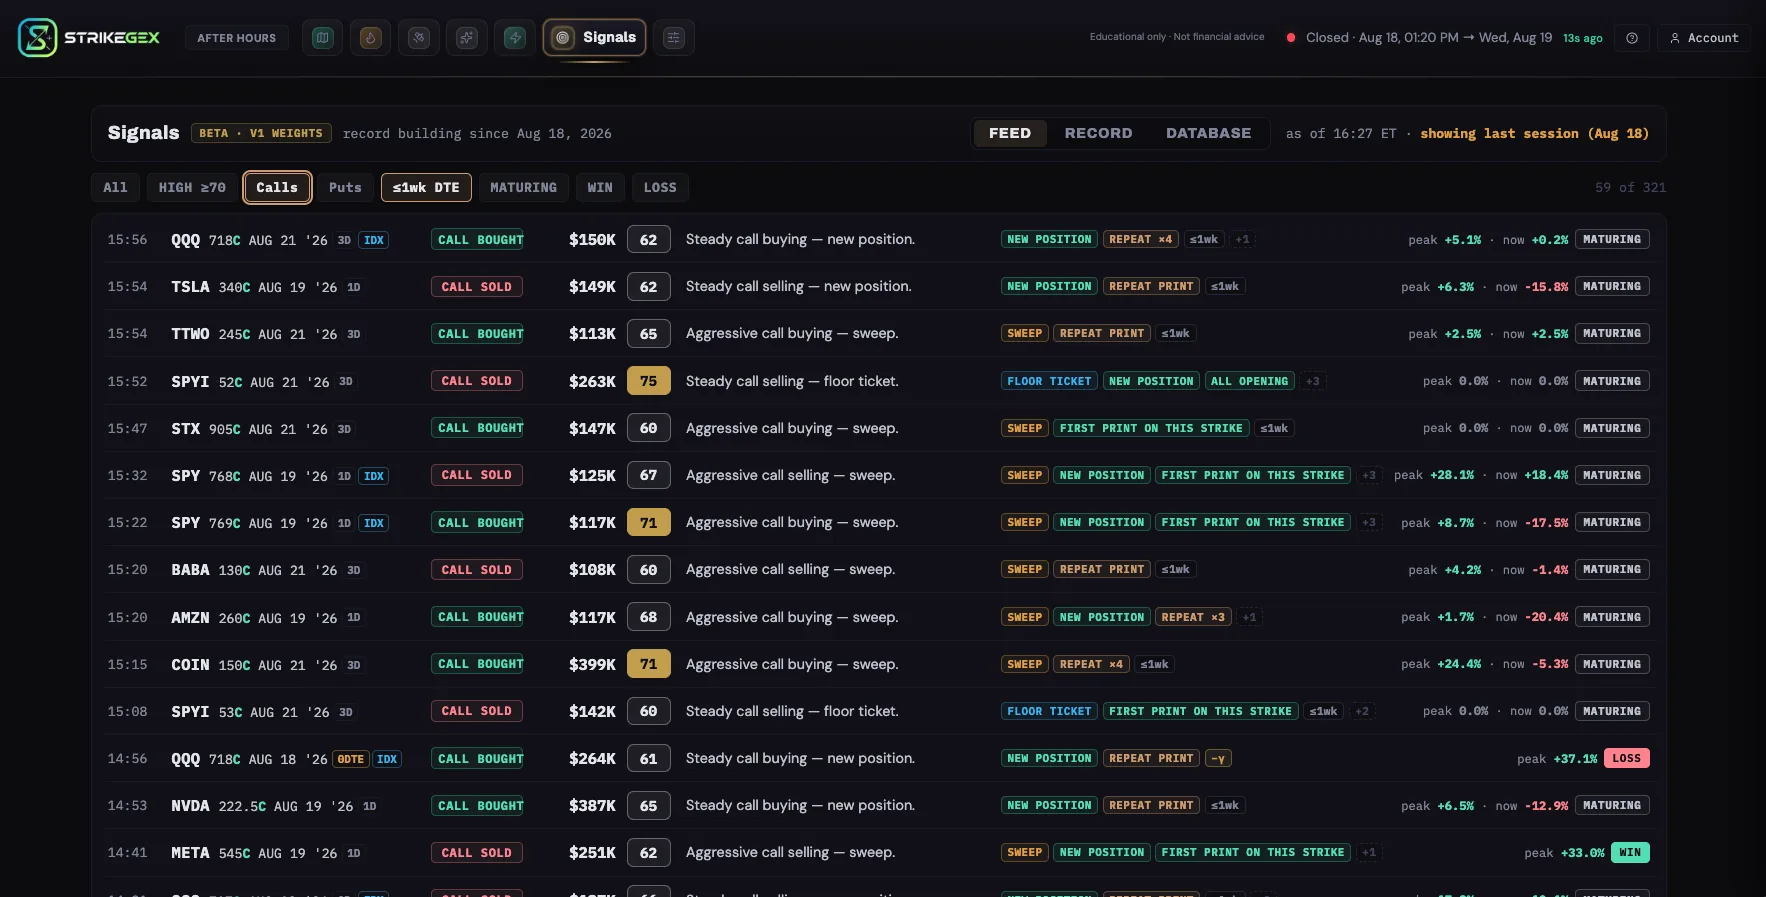Expand +3 tags on SPY 769C row
Image resolution: width=1766 pixels, height=897 pixels.
tap(1369, 522)
